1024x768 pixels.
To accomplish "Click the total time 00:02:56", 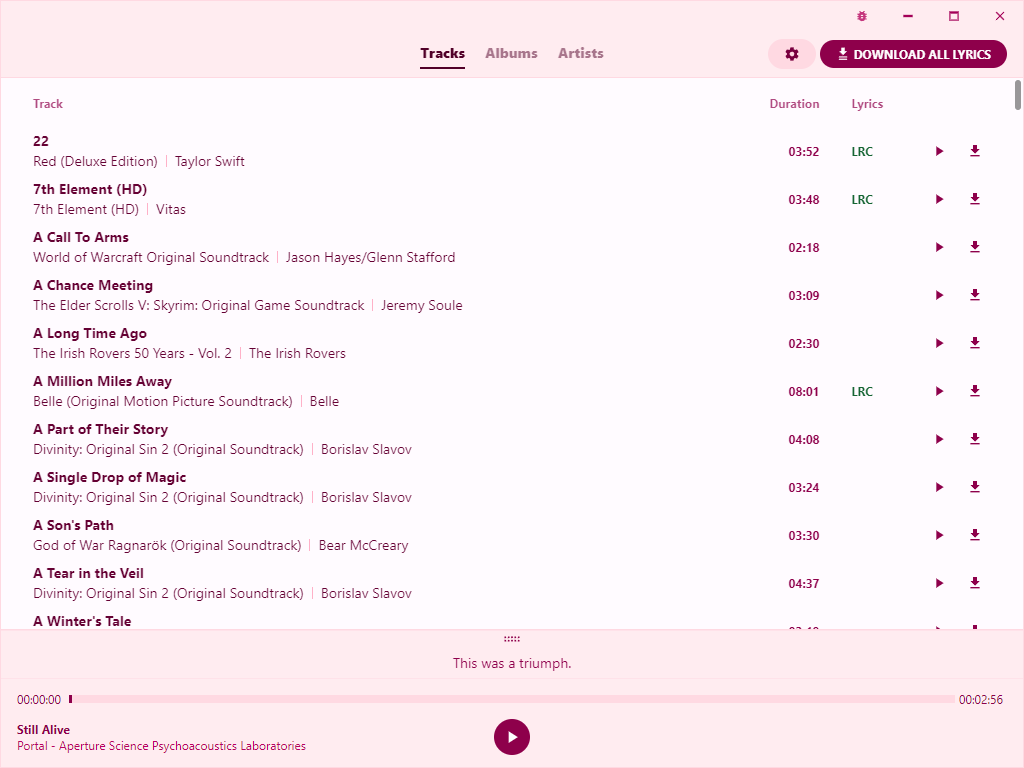I will point(981,699).
